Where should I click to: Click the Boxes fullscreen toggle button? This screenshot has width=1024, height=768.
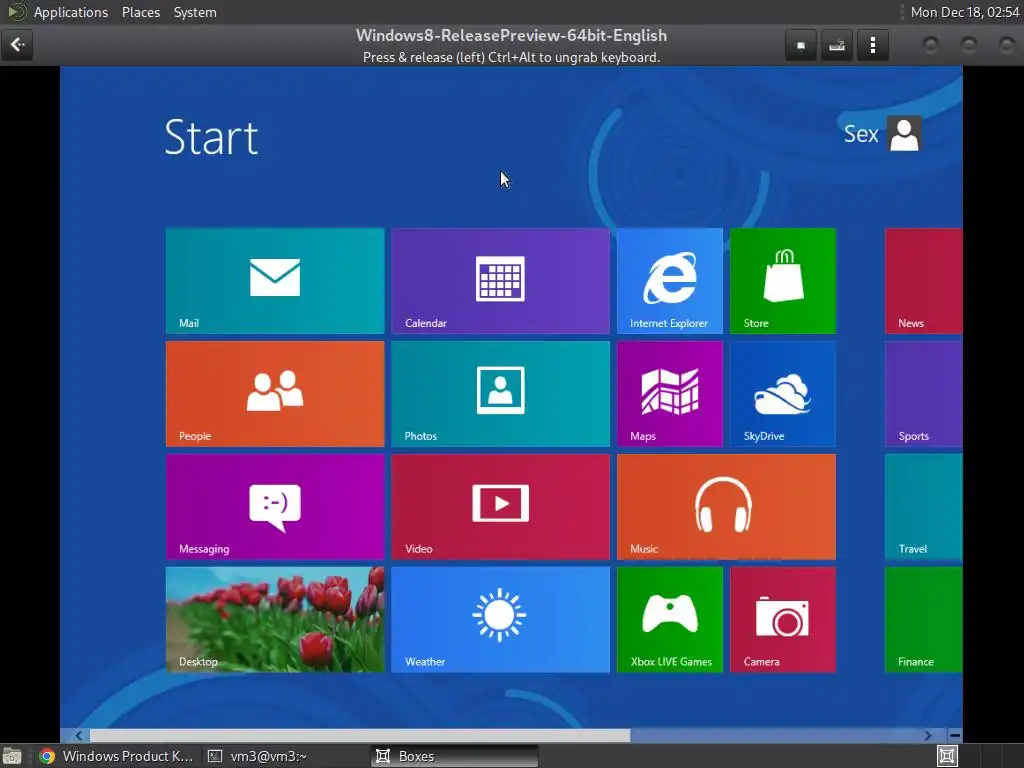tap(801, 46)
